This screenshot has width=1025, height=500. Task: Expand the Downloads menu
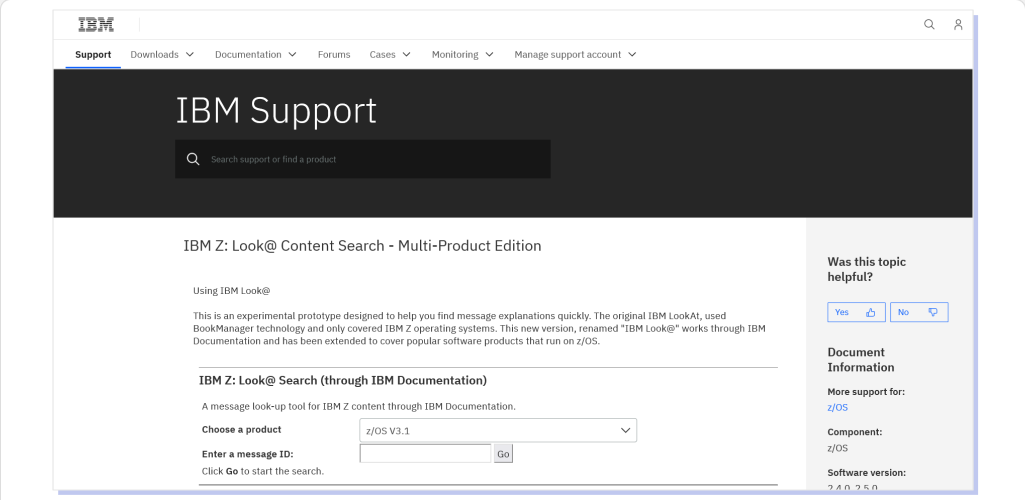point(162,55)
